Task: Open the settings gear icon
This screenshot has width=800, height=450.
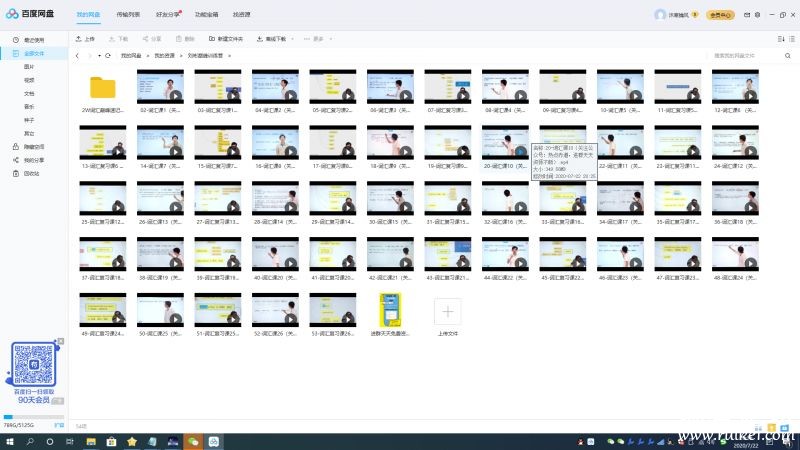Action: coord(758,15)
